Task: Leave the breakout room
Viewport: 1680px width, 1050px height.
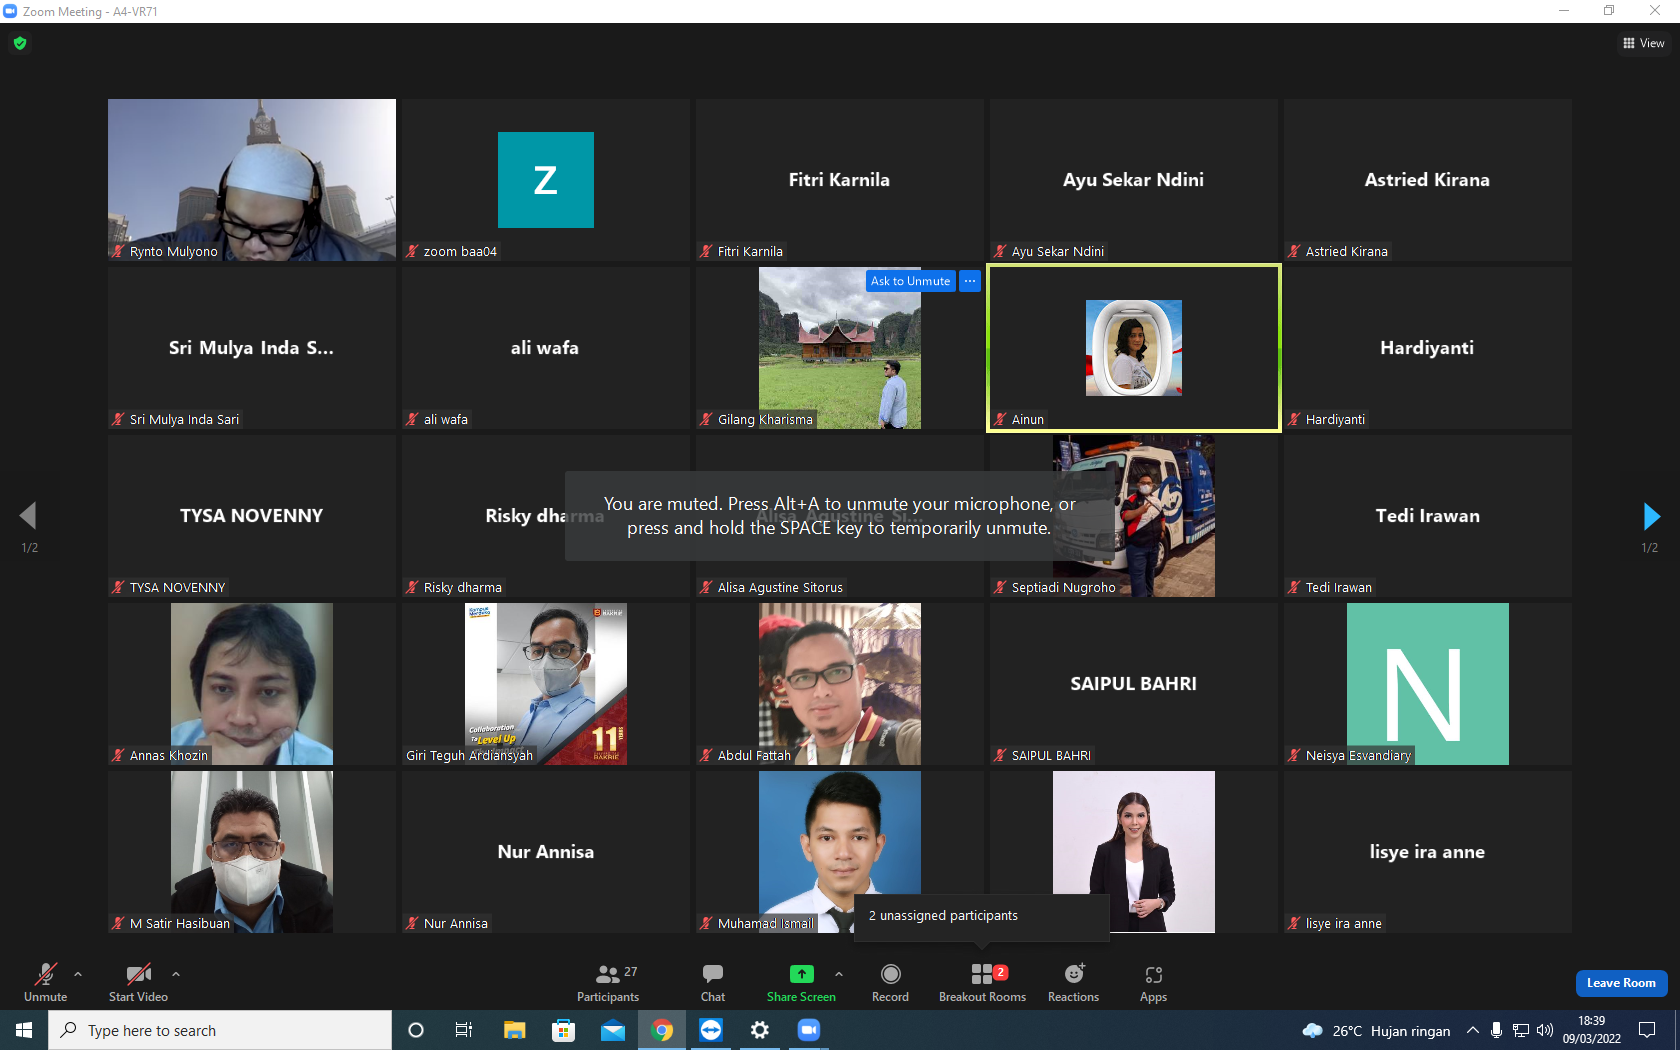Action: tap(1621, 983)
